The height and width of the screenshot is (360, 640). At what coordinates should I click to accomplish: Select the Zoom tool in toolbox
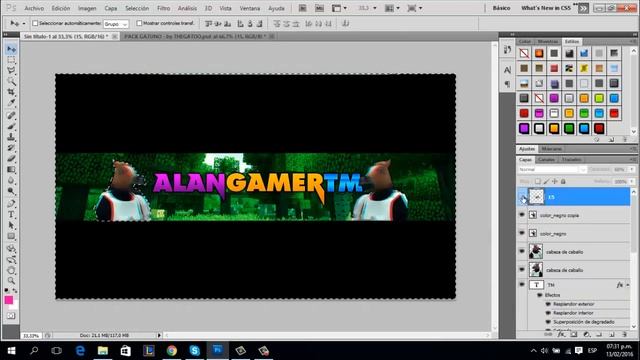click(11, 280)
